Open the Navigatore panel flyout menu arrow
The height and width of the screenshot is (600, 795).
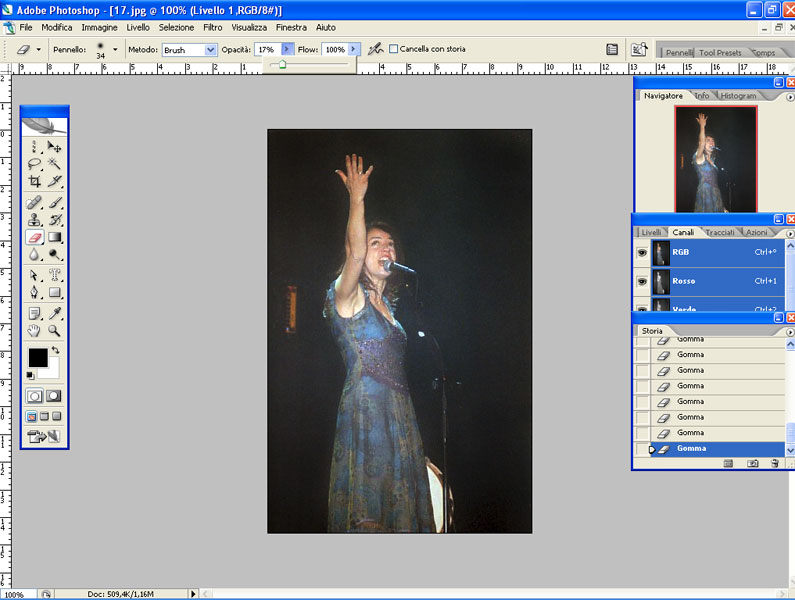coord(789,97)
